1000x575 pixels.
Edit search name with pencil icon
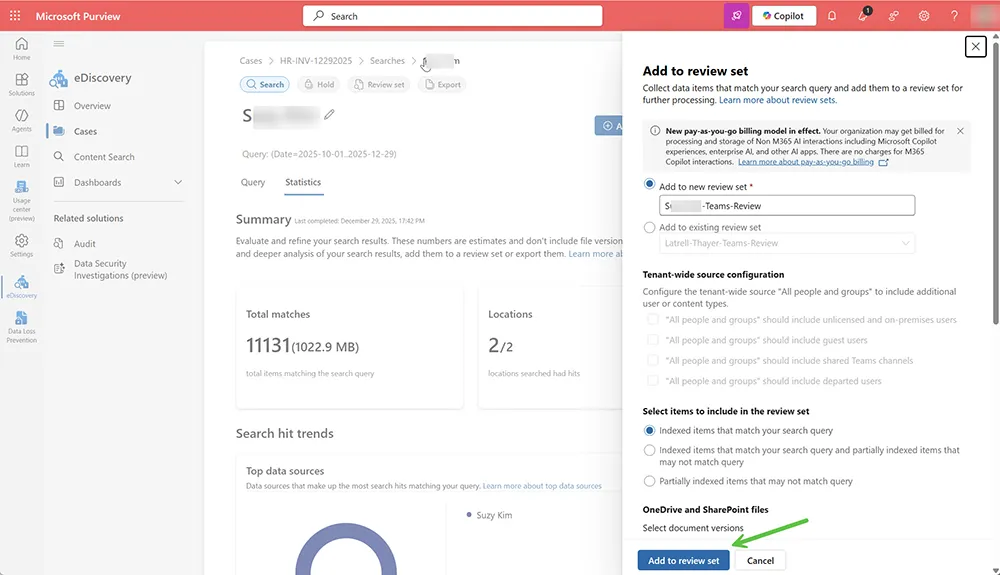click(329, 114)
